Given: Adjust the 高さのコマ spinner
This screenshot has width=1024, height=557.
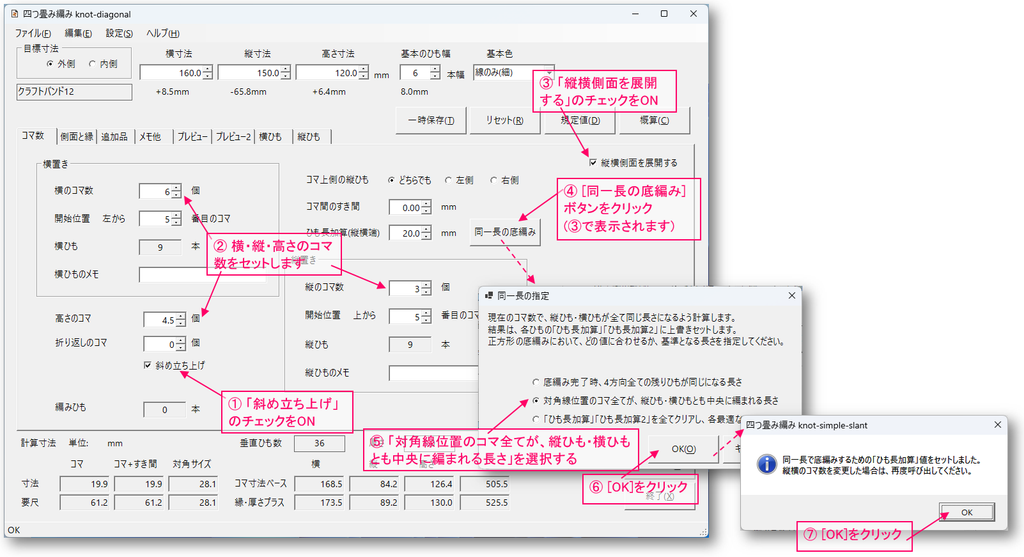Looking at the screenshot, I should 181,319.
